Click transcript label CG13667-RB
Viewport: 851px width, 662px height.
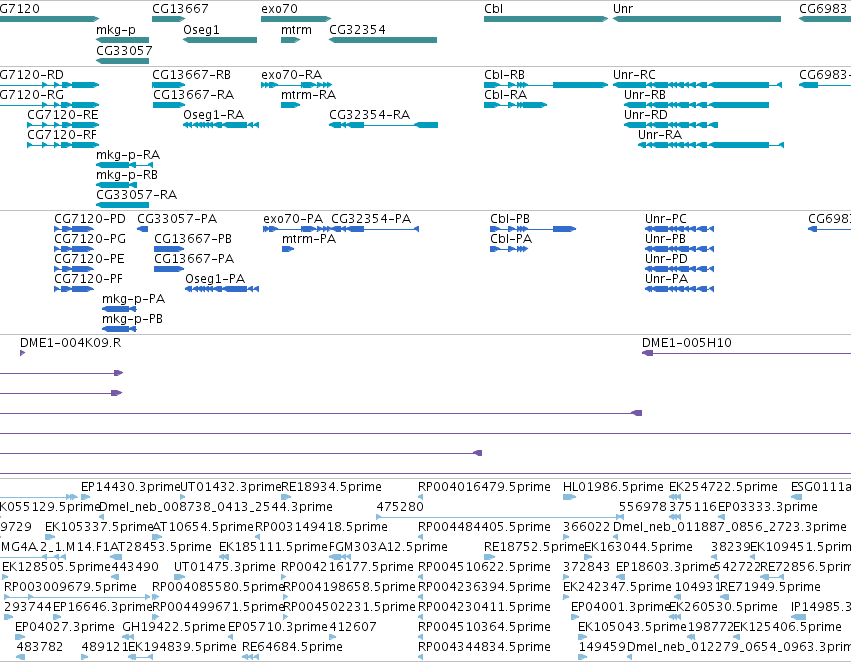tap(192, 74)
